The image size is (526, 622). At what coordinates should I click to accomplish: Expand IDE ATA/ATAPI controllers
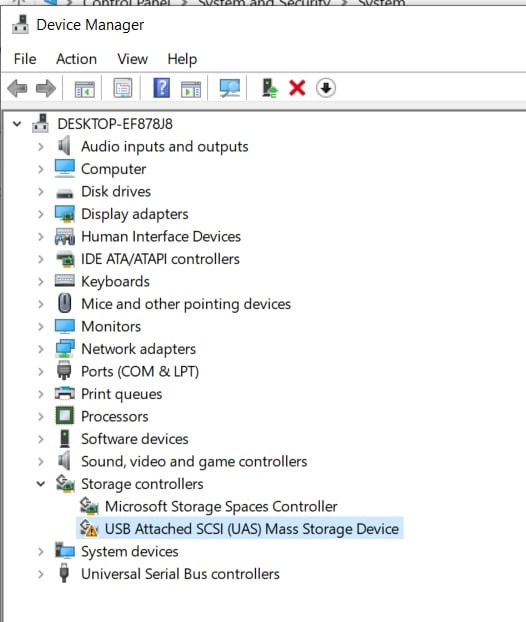40,259
